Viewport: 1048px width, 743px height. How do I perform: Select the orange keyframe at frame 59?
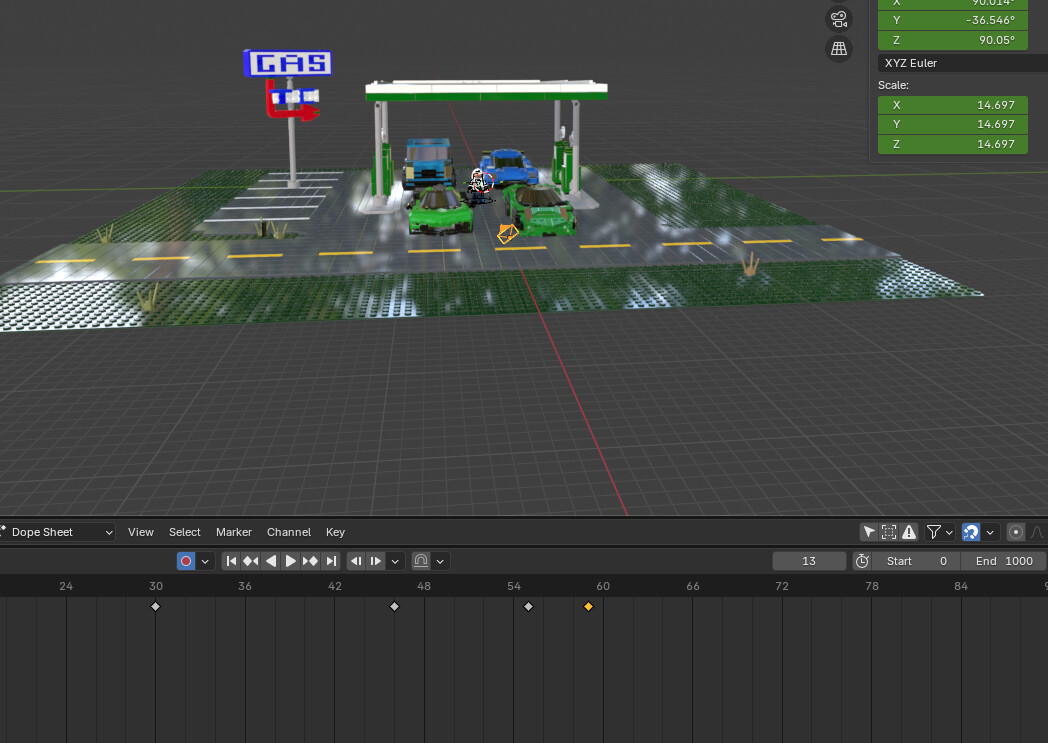tap(588, 607)
